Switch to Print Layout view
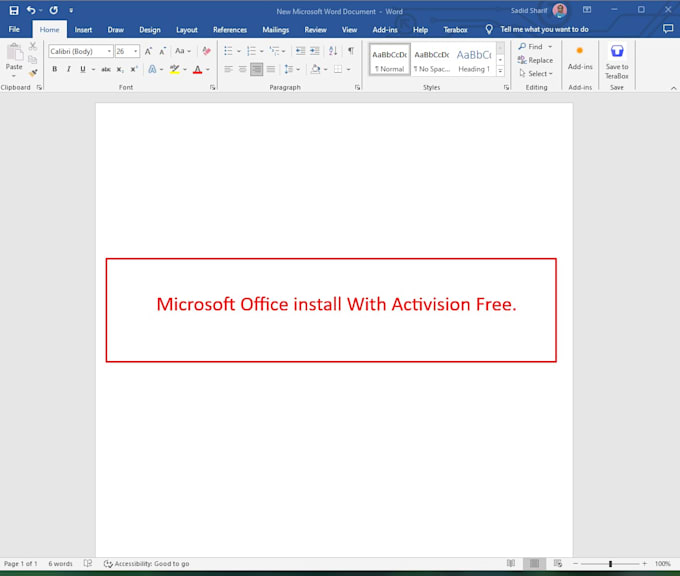 (x=534, y=563)
